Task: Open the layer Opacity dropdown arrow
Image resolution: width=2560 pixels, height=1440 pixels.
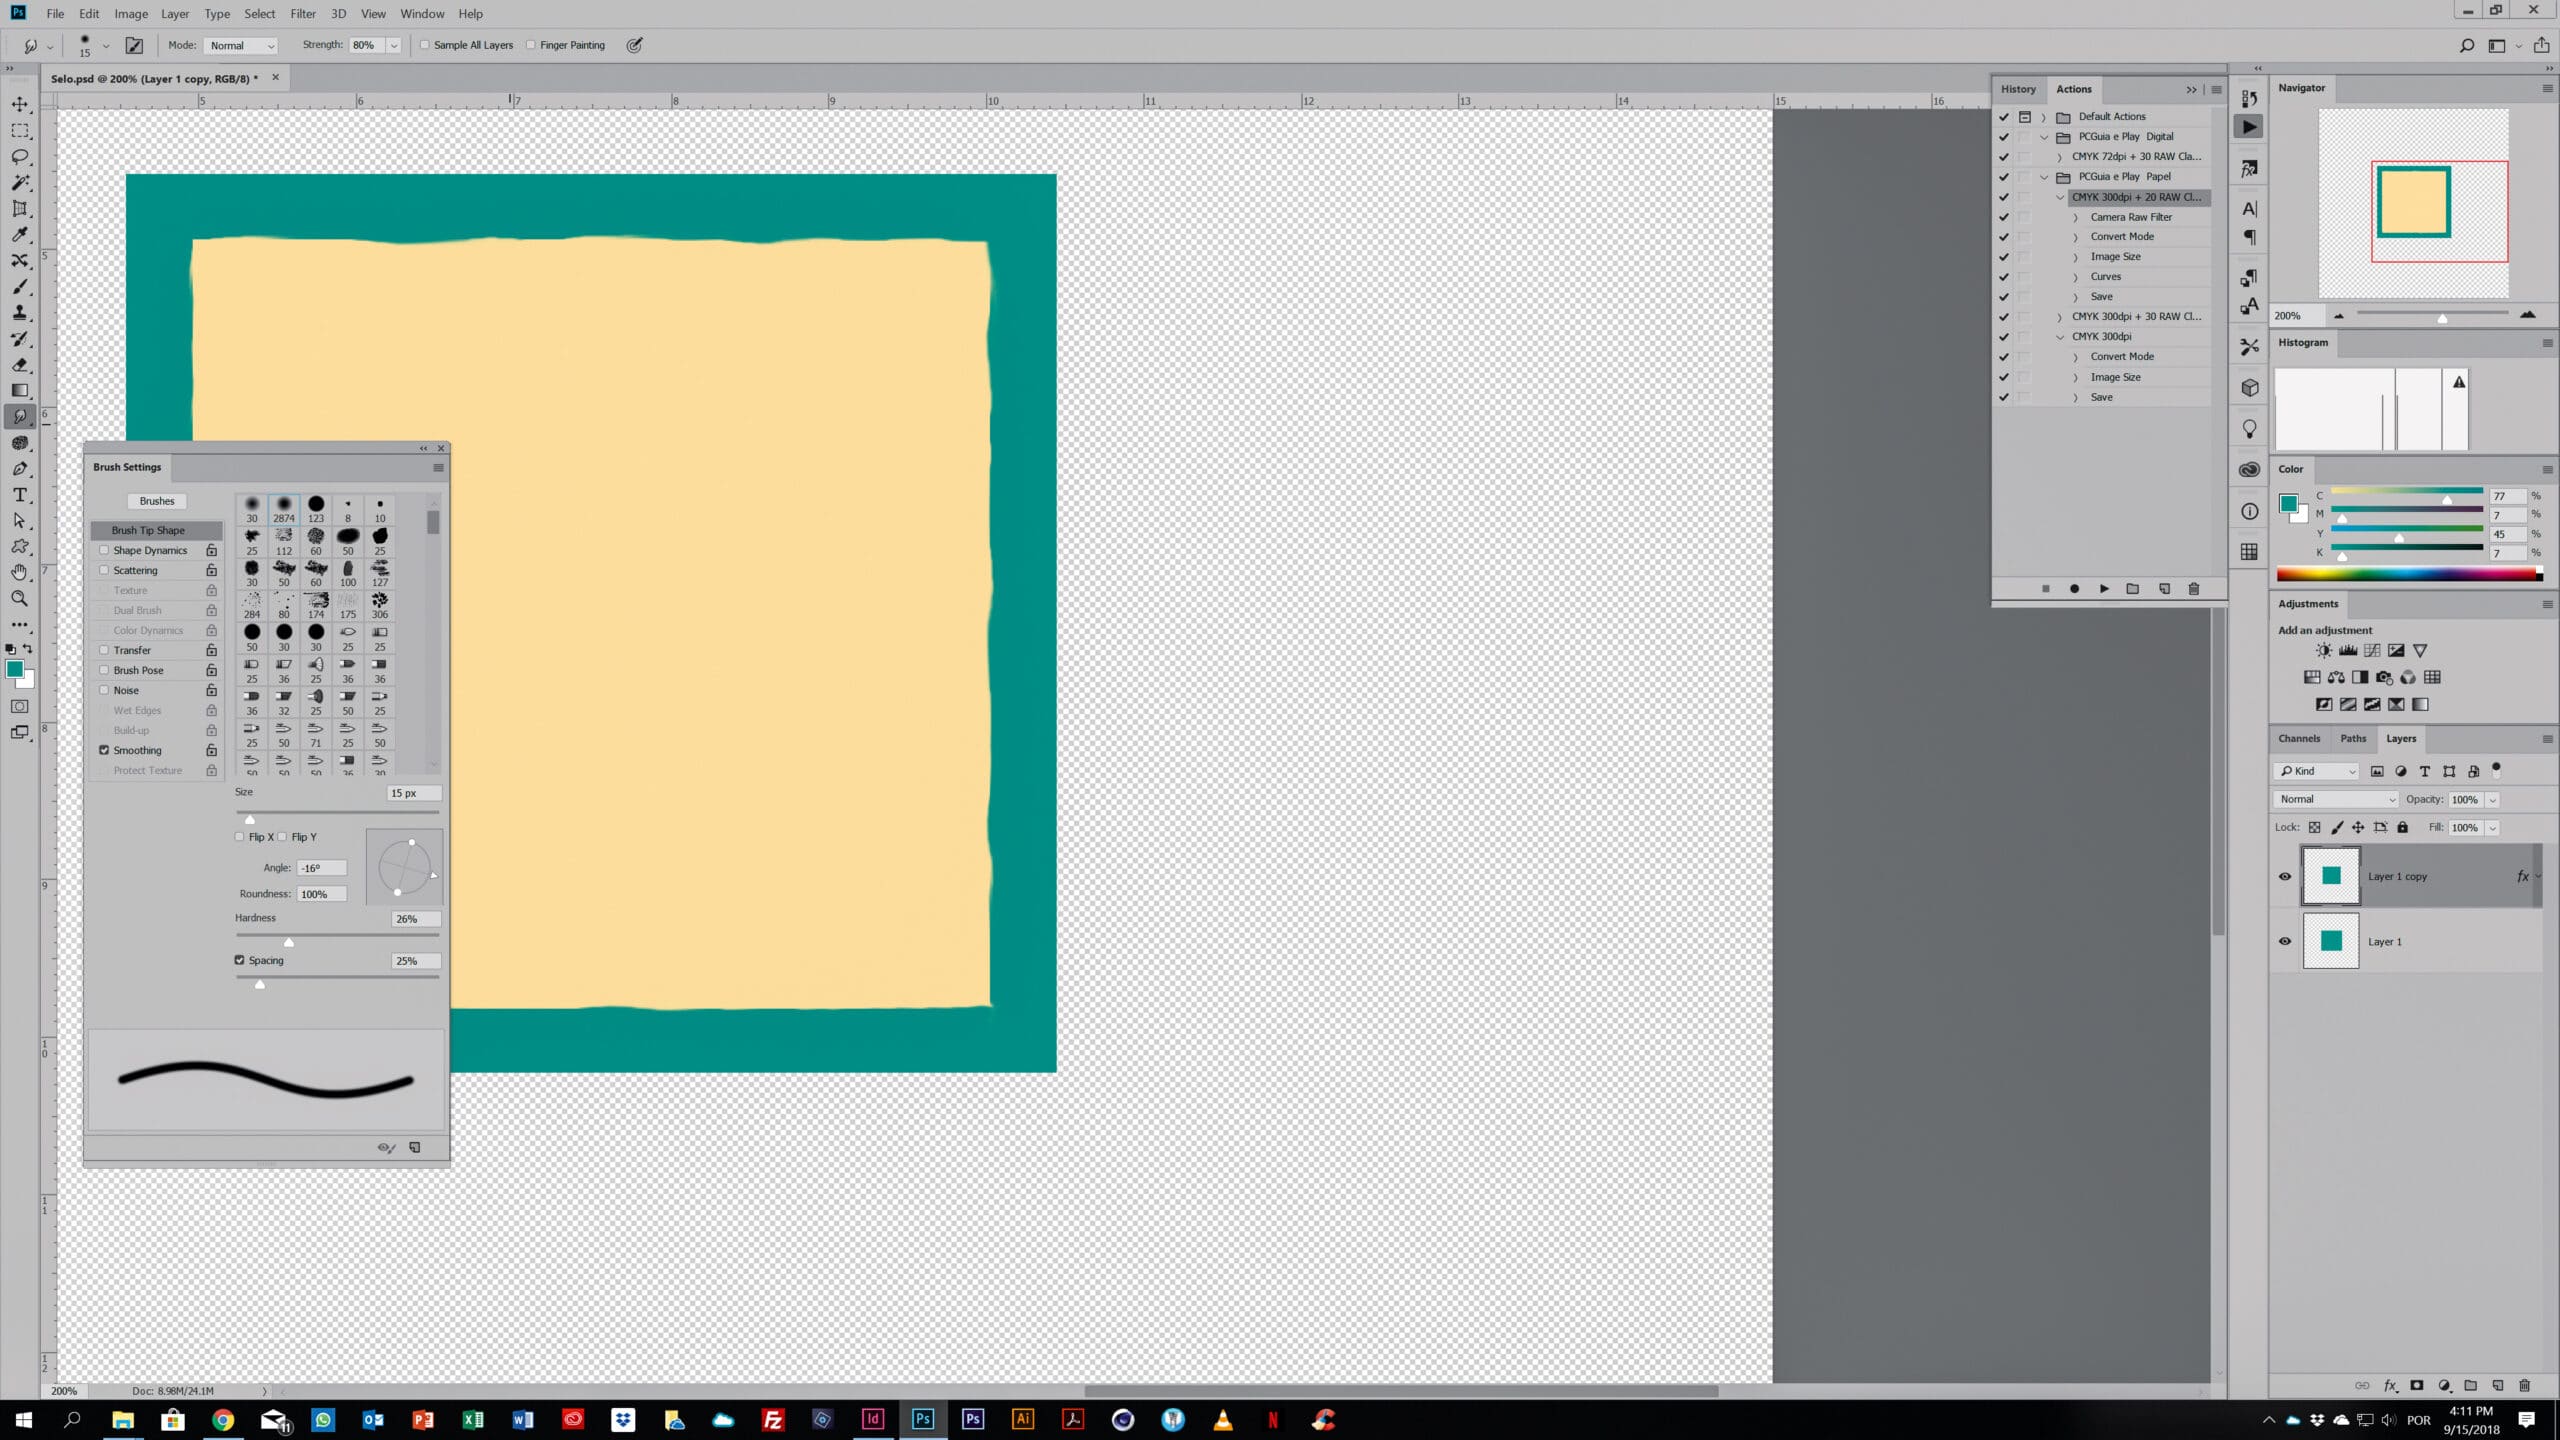Action: 2492,800
